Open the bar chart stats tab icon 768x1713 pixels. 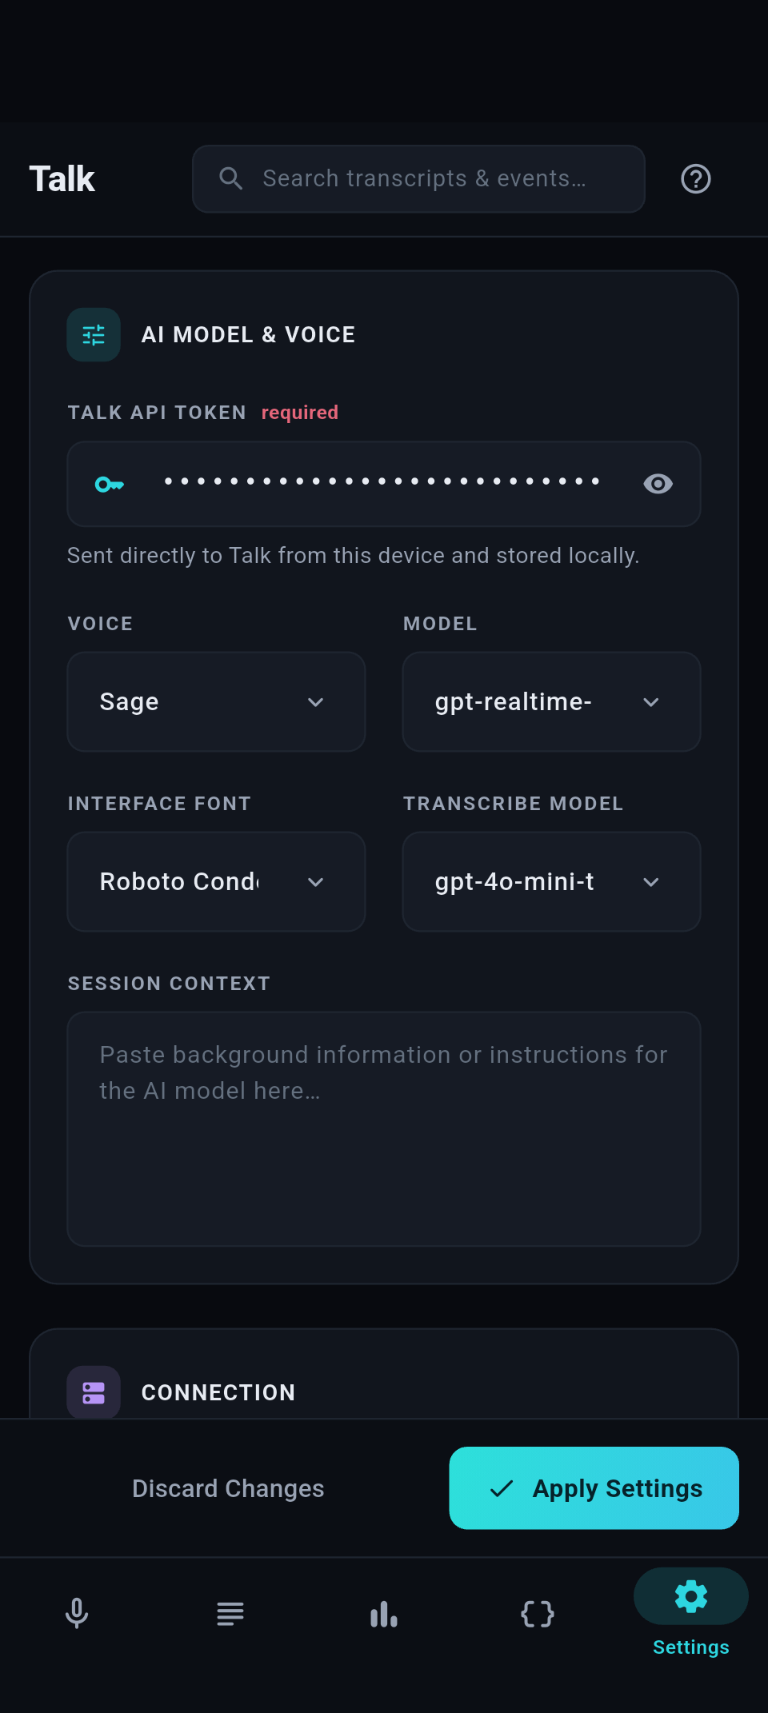[x=384, y=1613]
